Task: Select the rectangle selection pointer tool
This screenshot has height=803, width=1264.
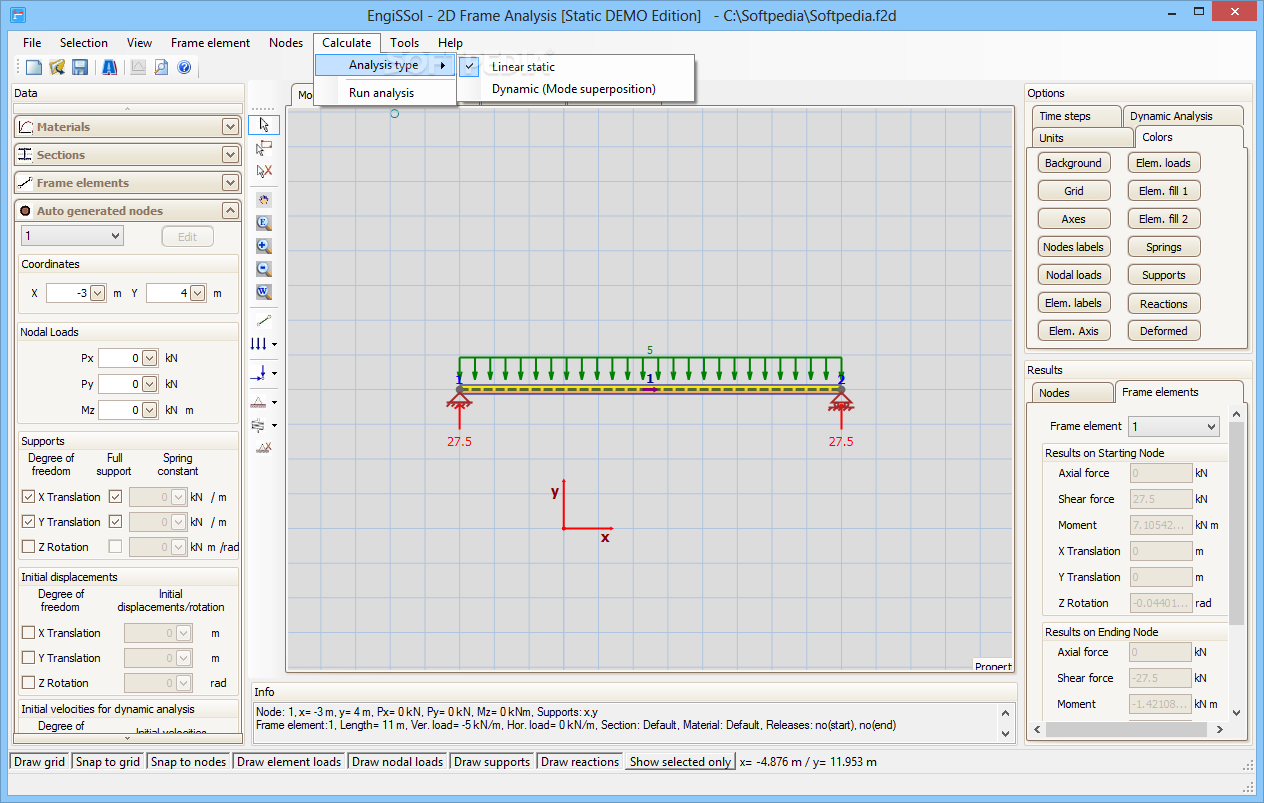Action: (264, 148)
